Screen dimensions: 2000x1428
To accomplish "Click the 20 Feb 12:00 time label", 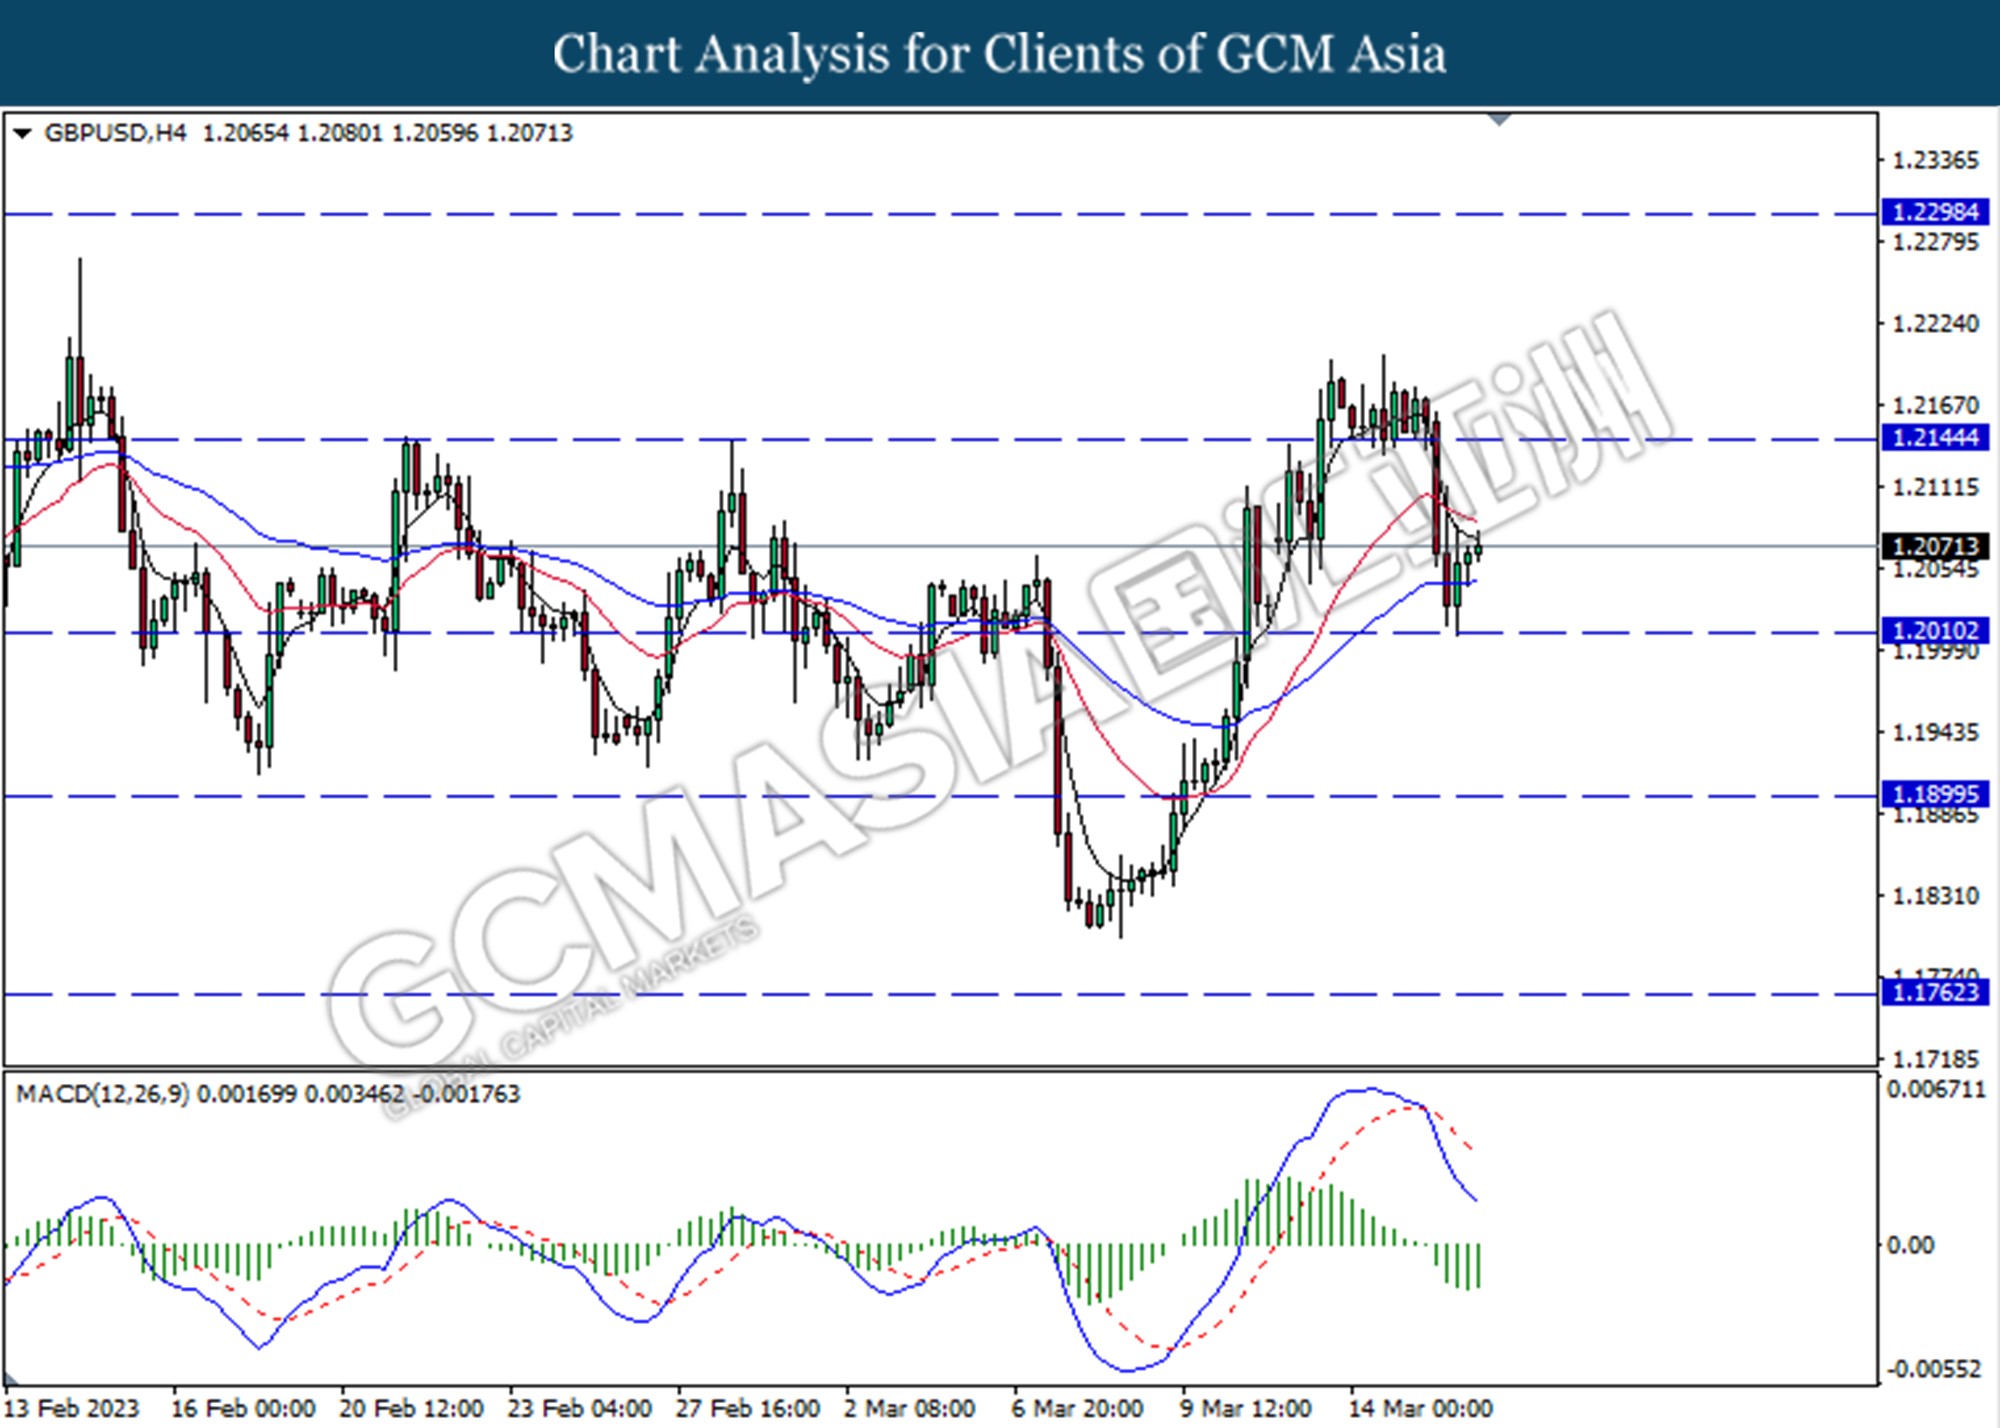I will tap(411, 1408).
